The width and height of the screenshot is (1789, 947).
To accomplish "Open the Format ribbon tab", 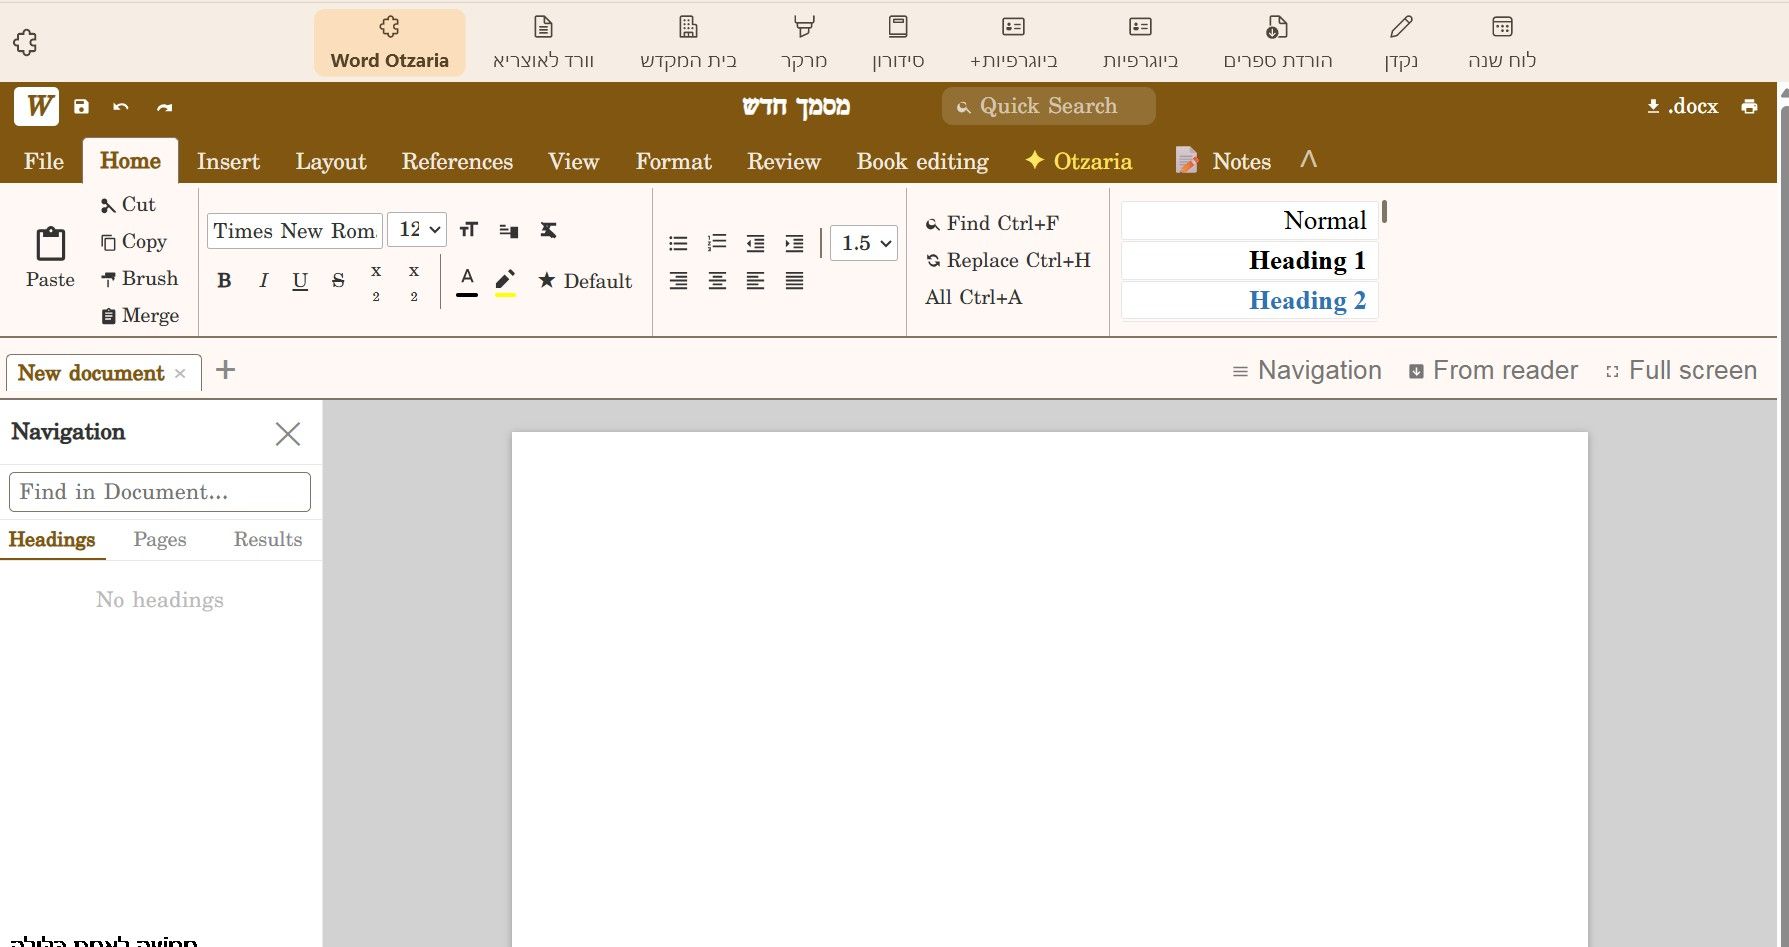I will click(674, 161).
